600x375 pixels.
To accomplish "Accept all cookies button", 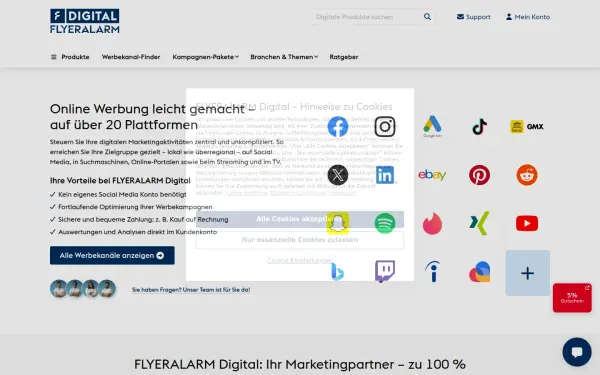I will tap(300, 219).
